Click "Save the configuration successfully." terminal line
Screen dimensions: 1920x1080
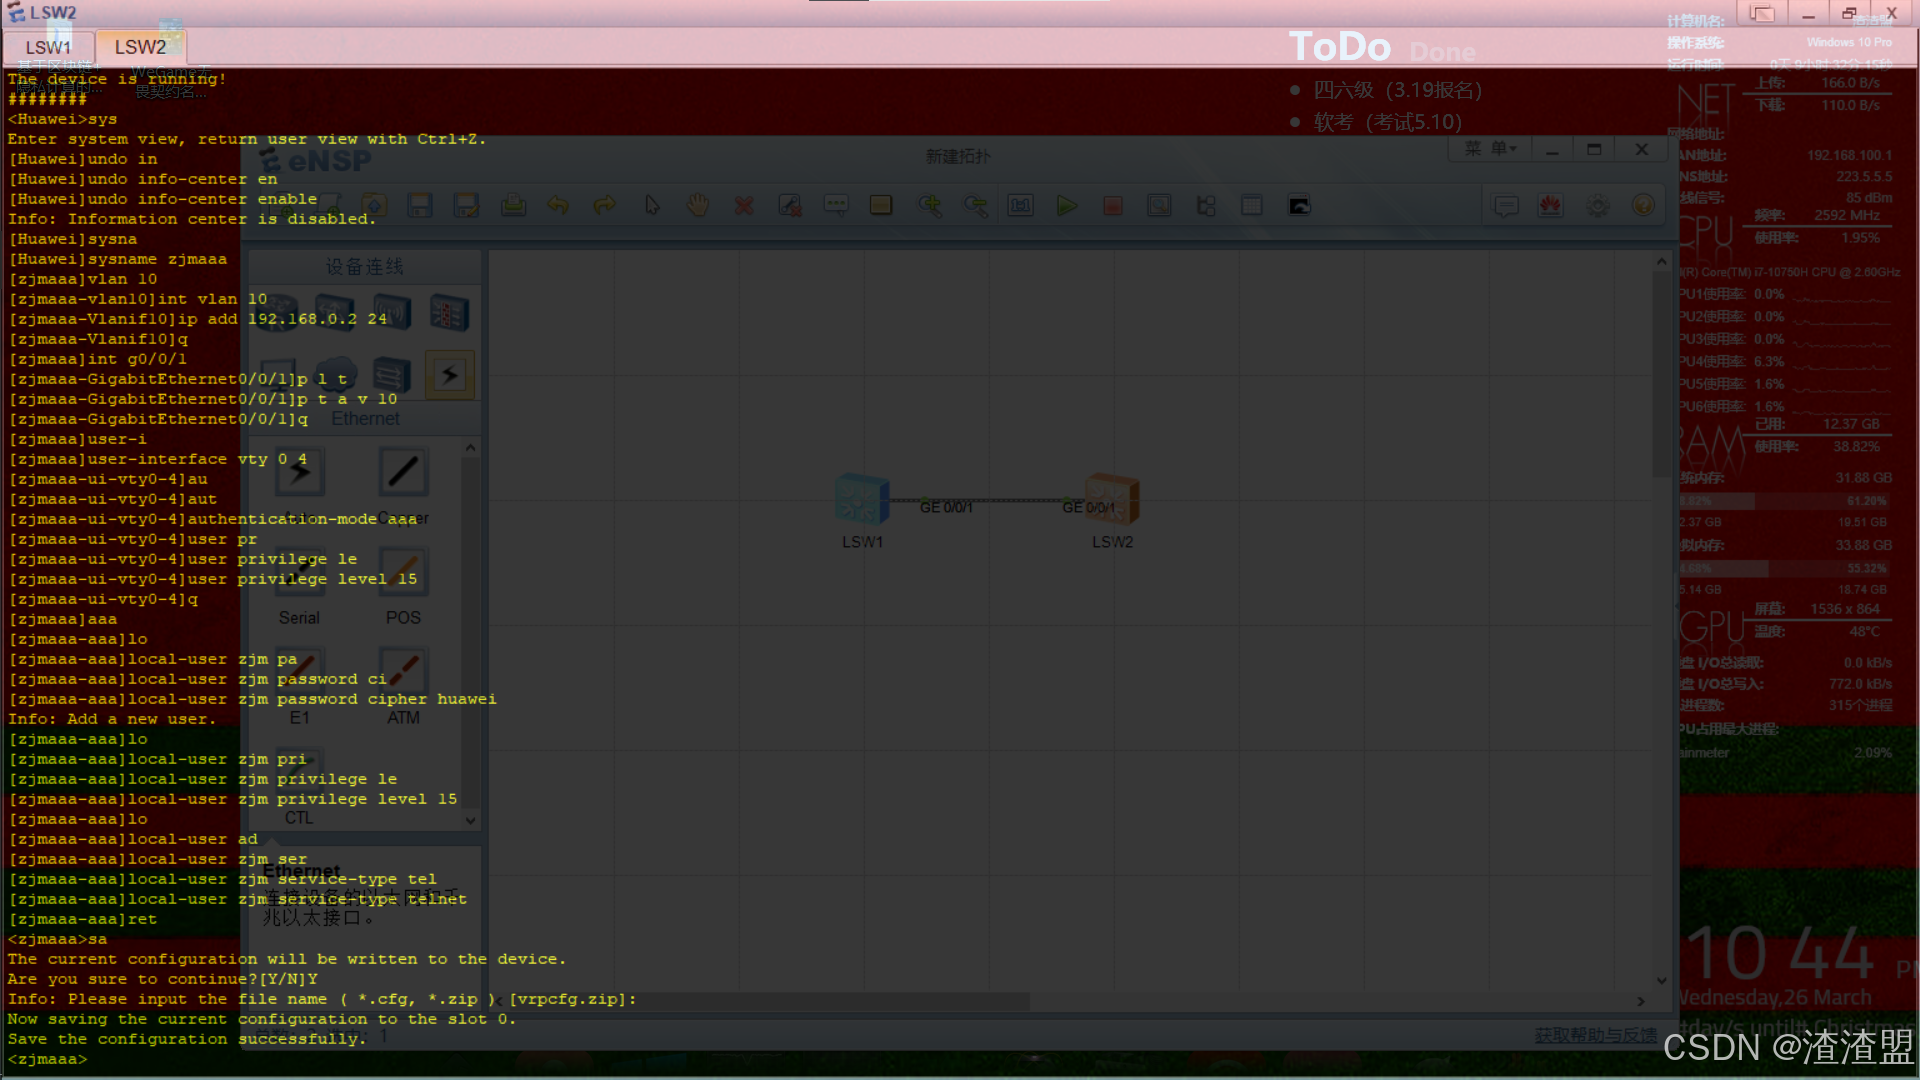point(187,1039)
